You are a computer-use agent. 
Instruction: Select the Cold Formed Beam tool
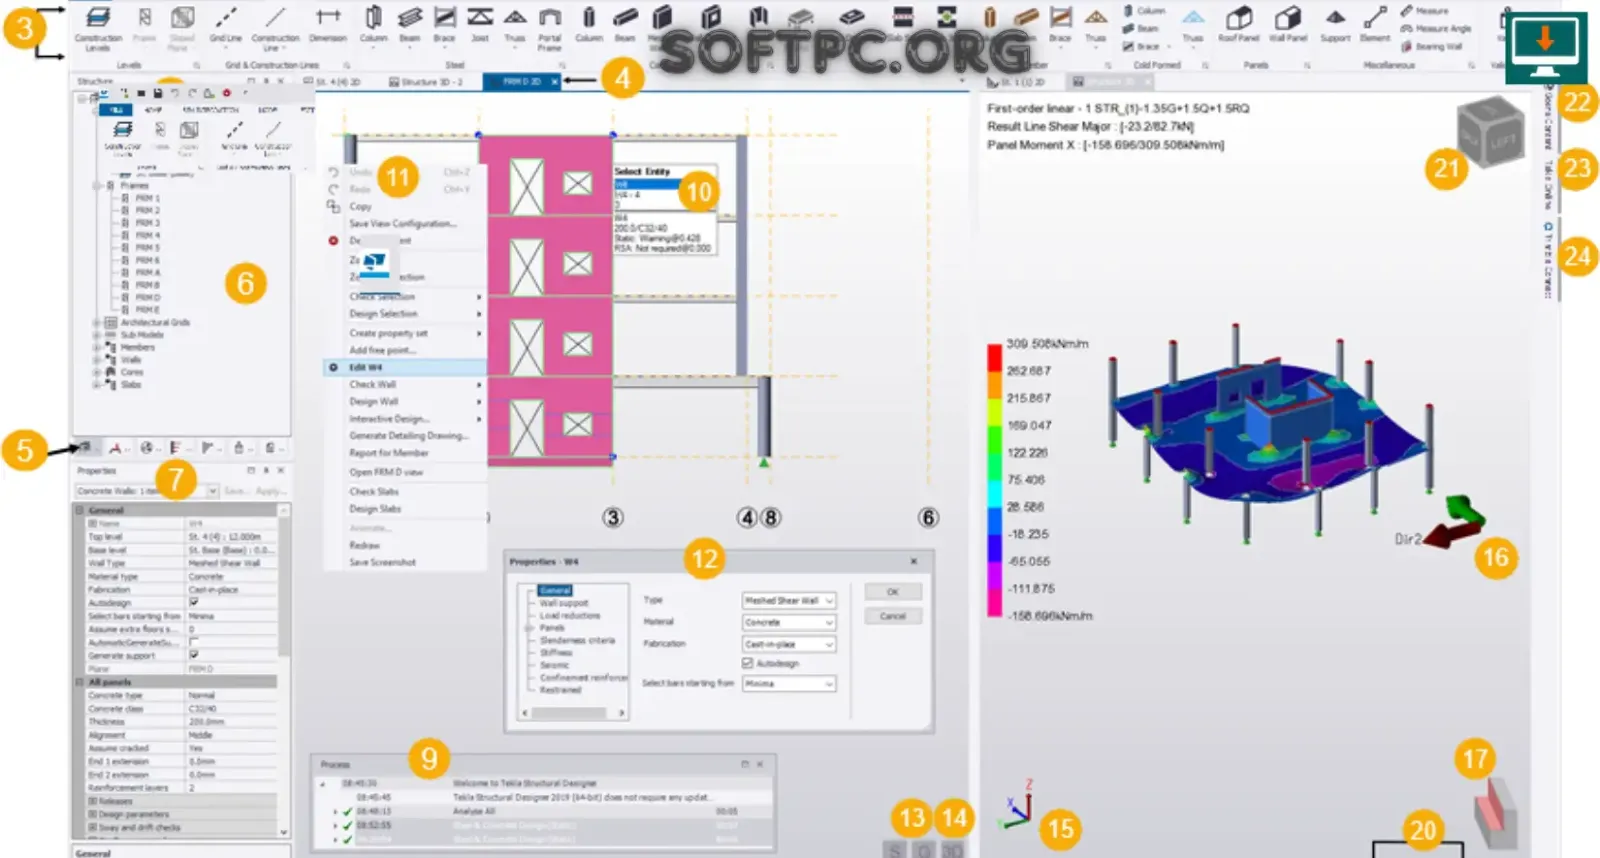tap(1140, 29)
